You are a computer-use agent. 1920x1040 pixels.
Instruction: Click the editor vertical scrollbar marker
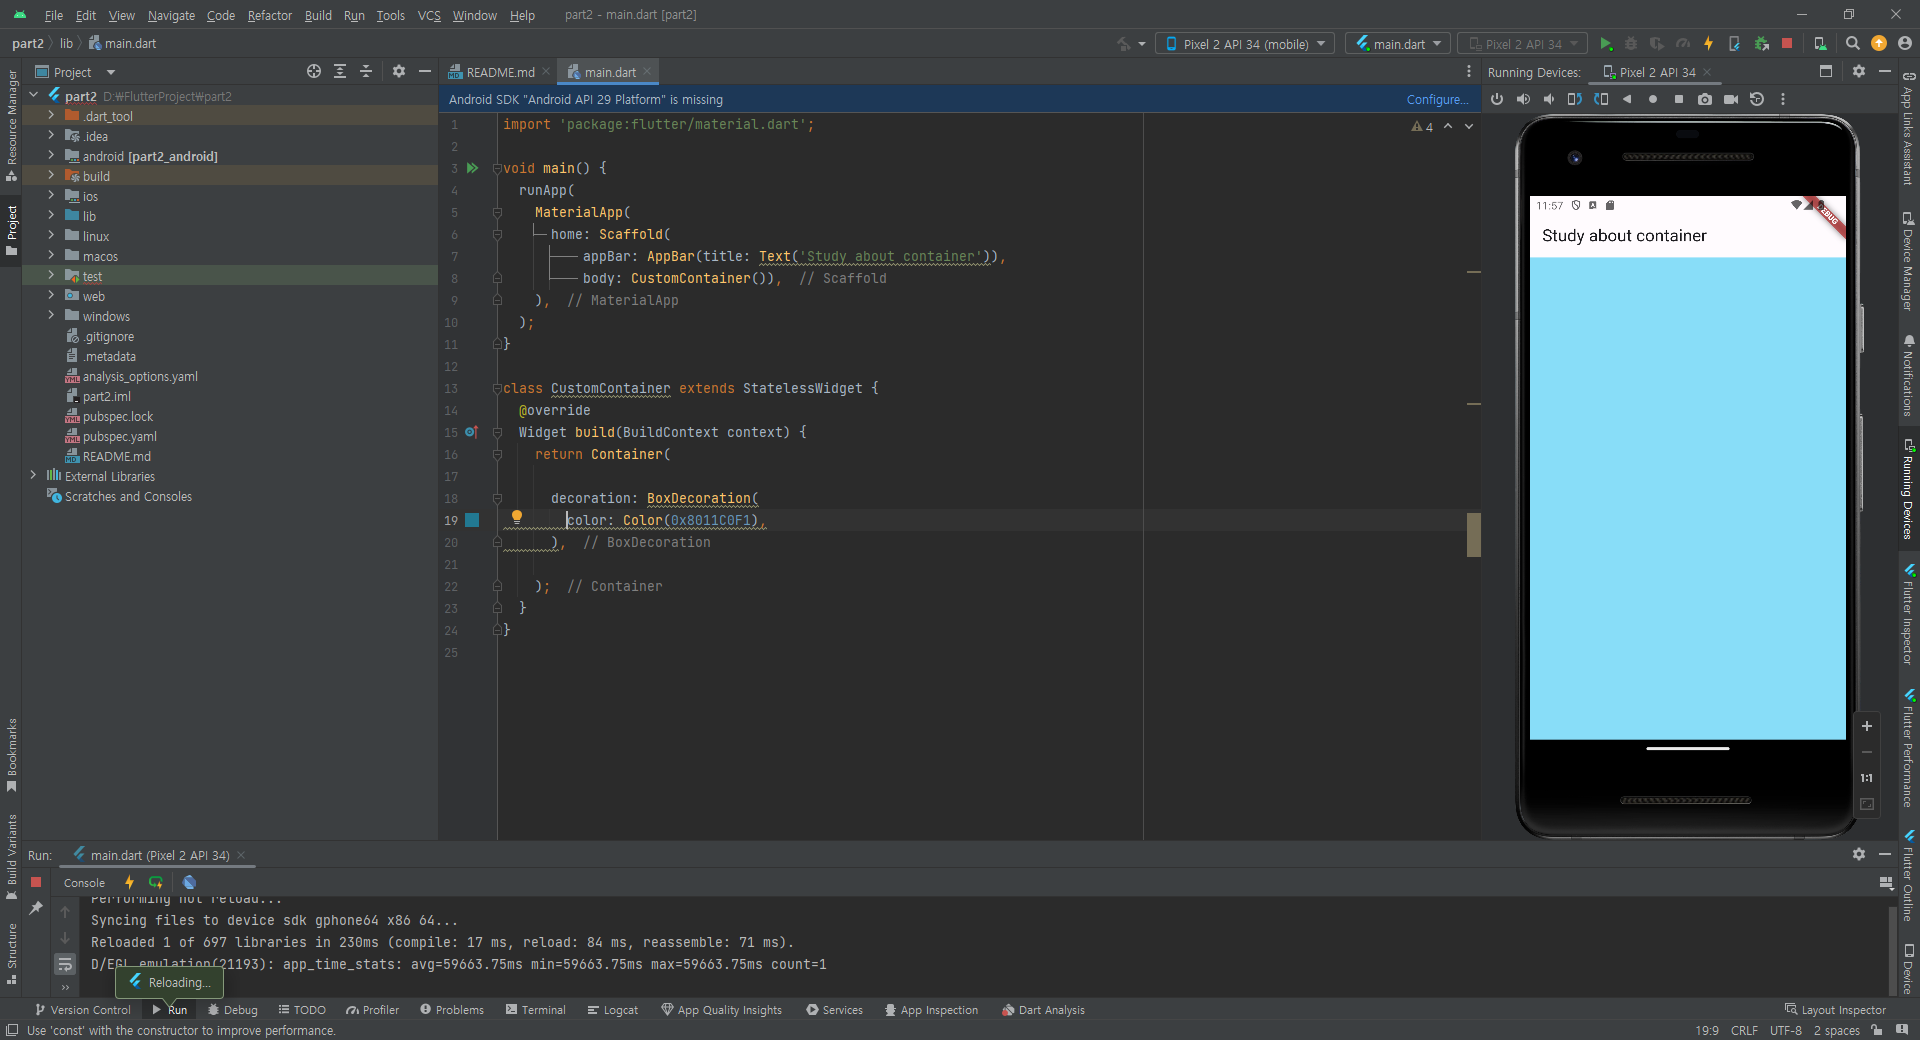tap(1474, 534)
